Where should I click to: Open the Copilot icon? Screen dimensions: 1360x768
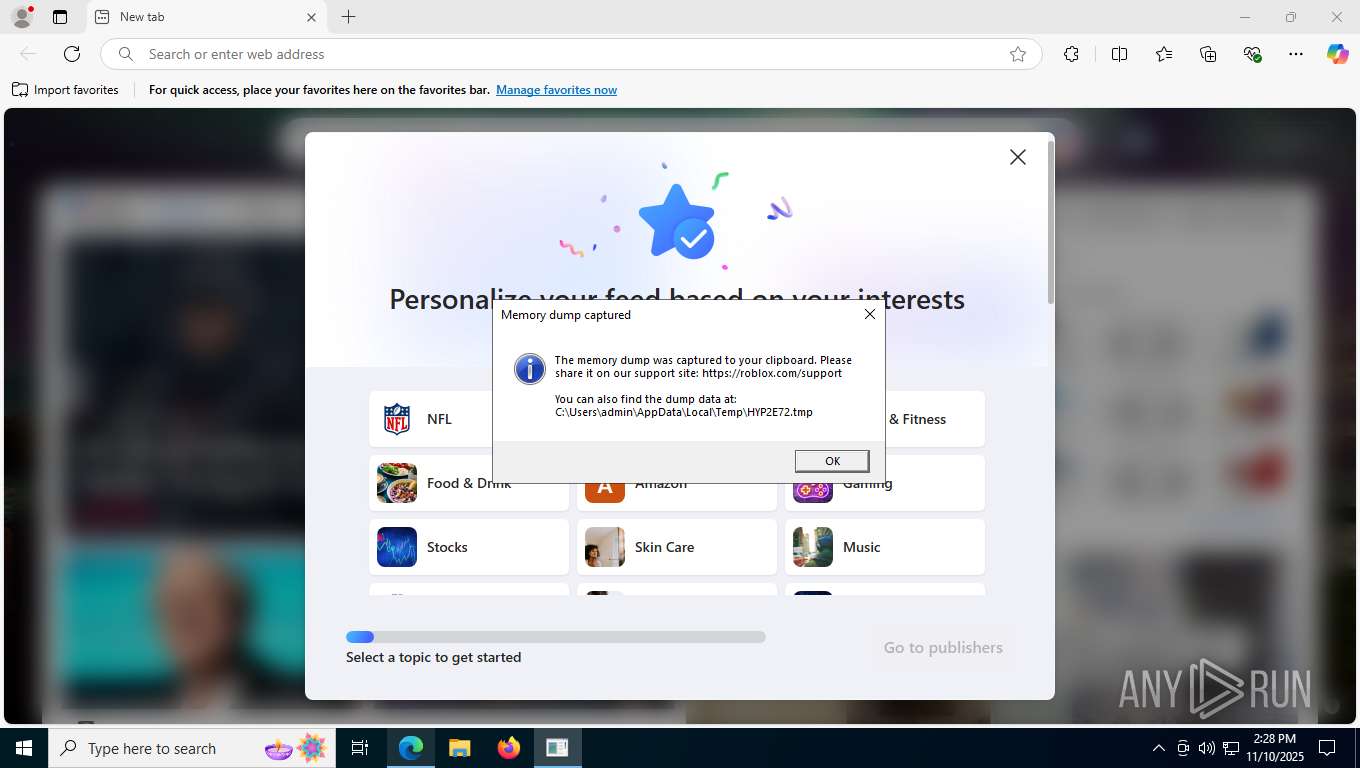tap(1338, 54)
